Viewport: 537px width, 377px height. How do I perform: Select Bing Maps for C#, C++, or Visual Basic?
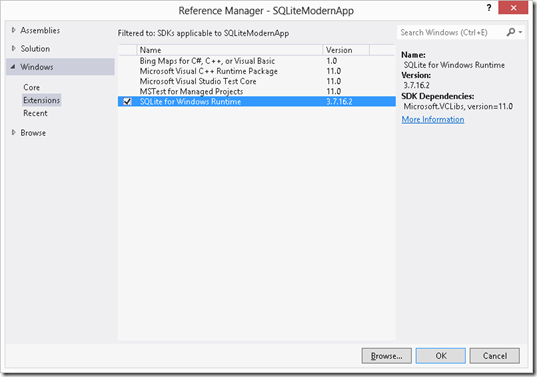tap(207, 61)
